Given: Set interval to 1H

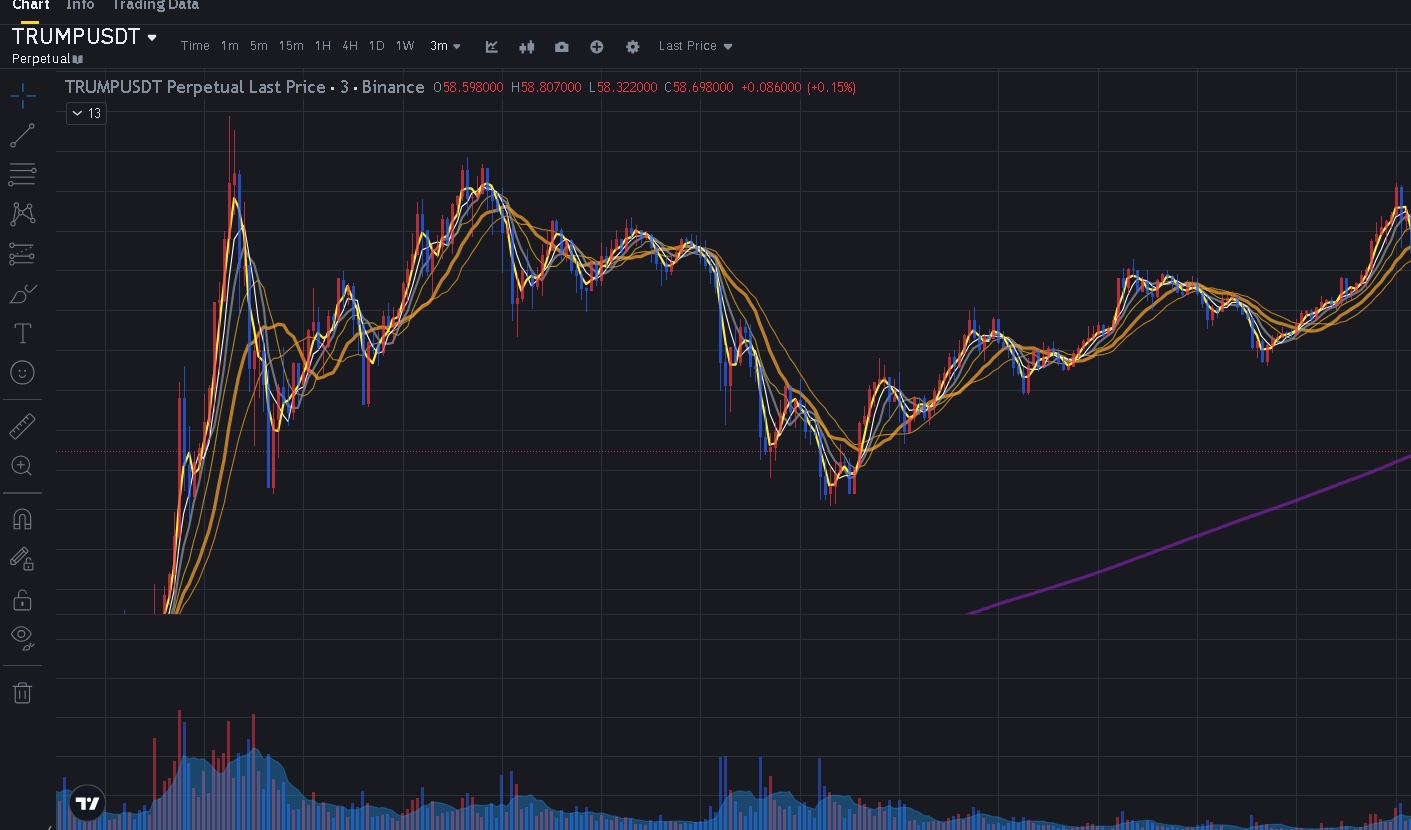Looking at the screenshot, I should [323, 46].
